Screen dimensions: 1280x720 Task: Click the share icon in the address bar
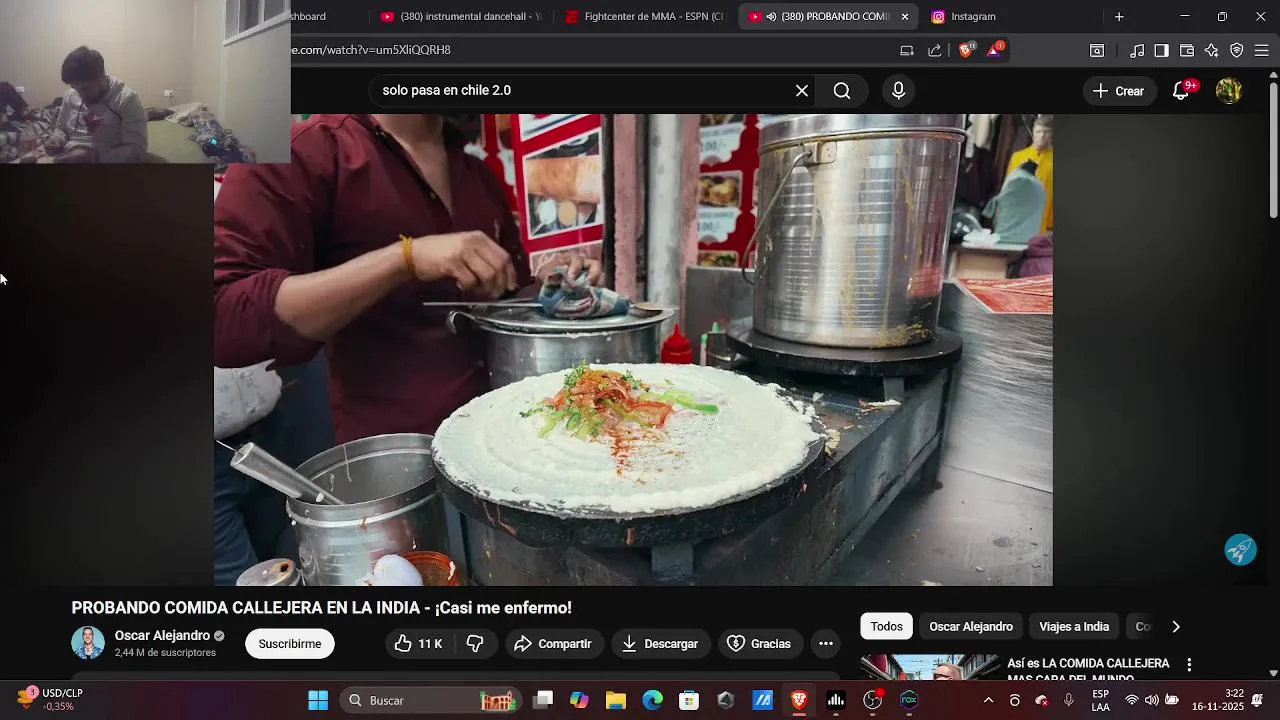935,50
